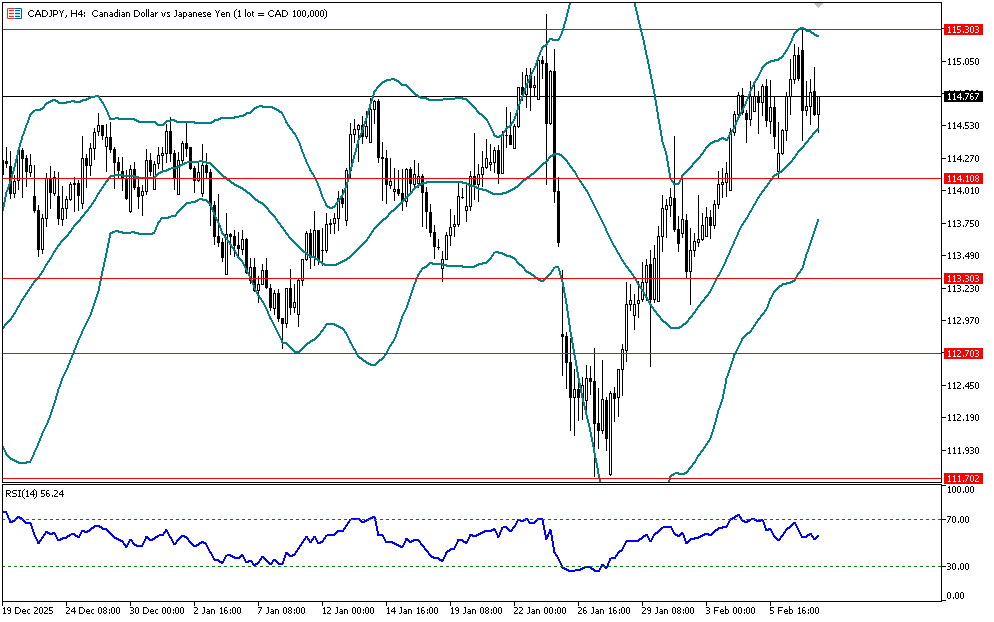Click the black 114.767 current price label
The height and width of the screenshot is (622, 994).
(961, 96)
